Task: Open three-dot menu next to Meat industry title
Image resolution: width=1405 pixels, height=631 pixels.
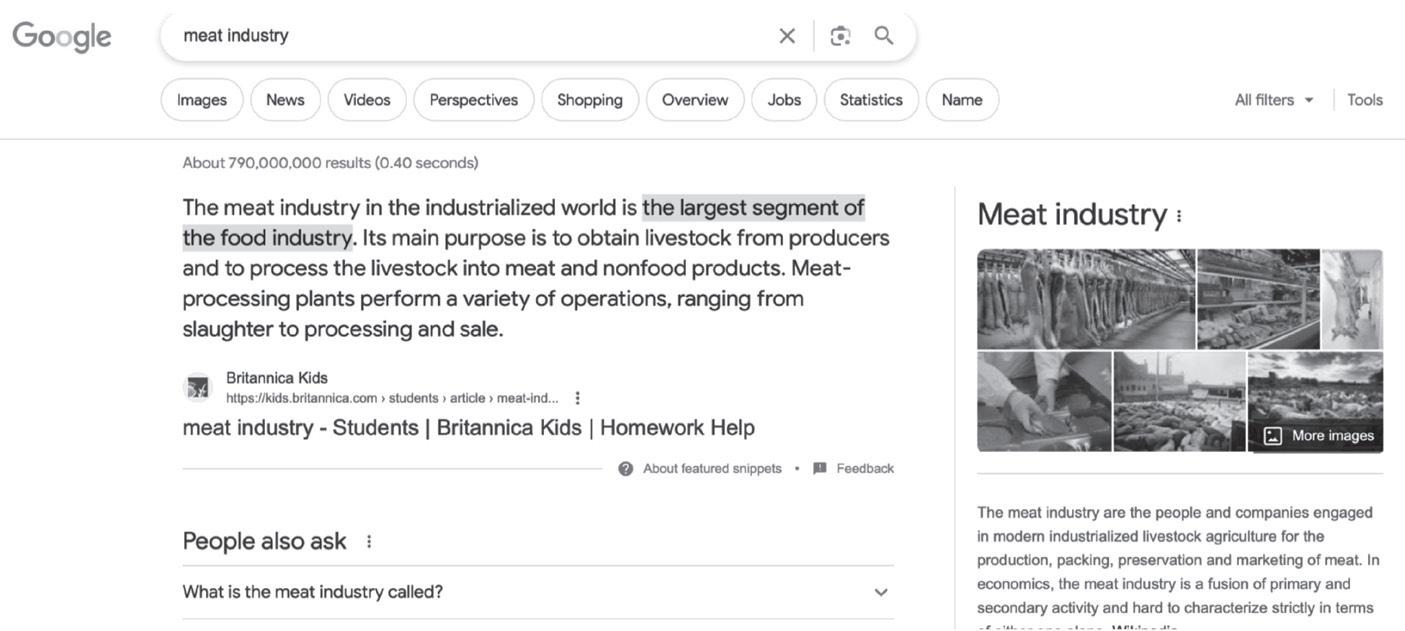Action: coord(1179,216)
